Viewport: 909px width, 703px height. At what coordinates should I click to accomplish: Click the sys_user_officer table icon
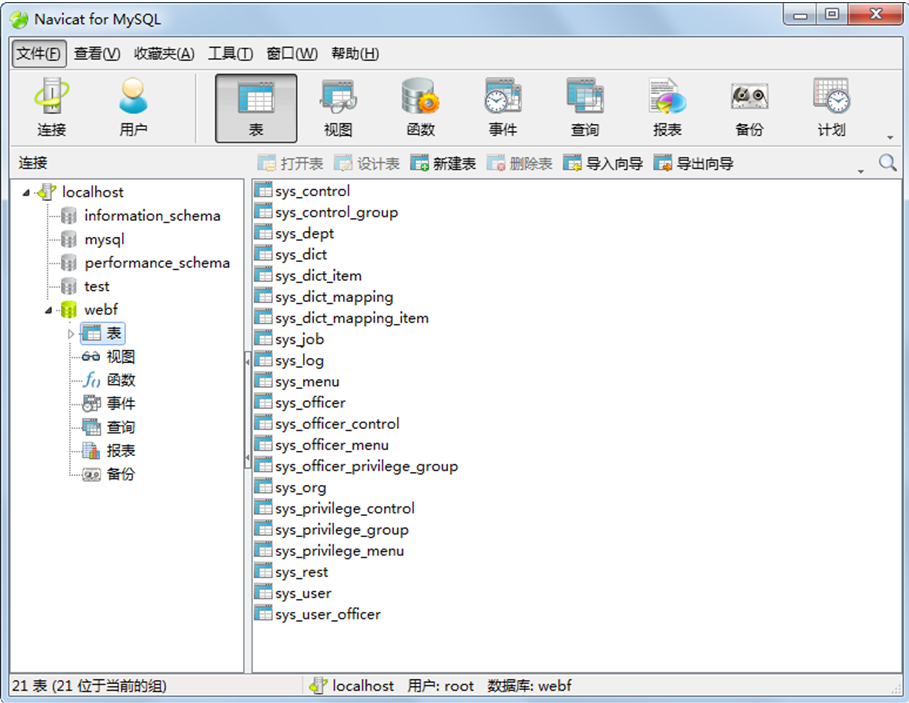click(x=263, y=613)
